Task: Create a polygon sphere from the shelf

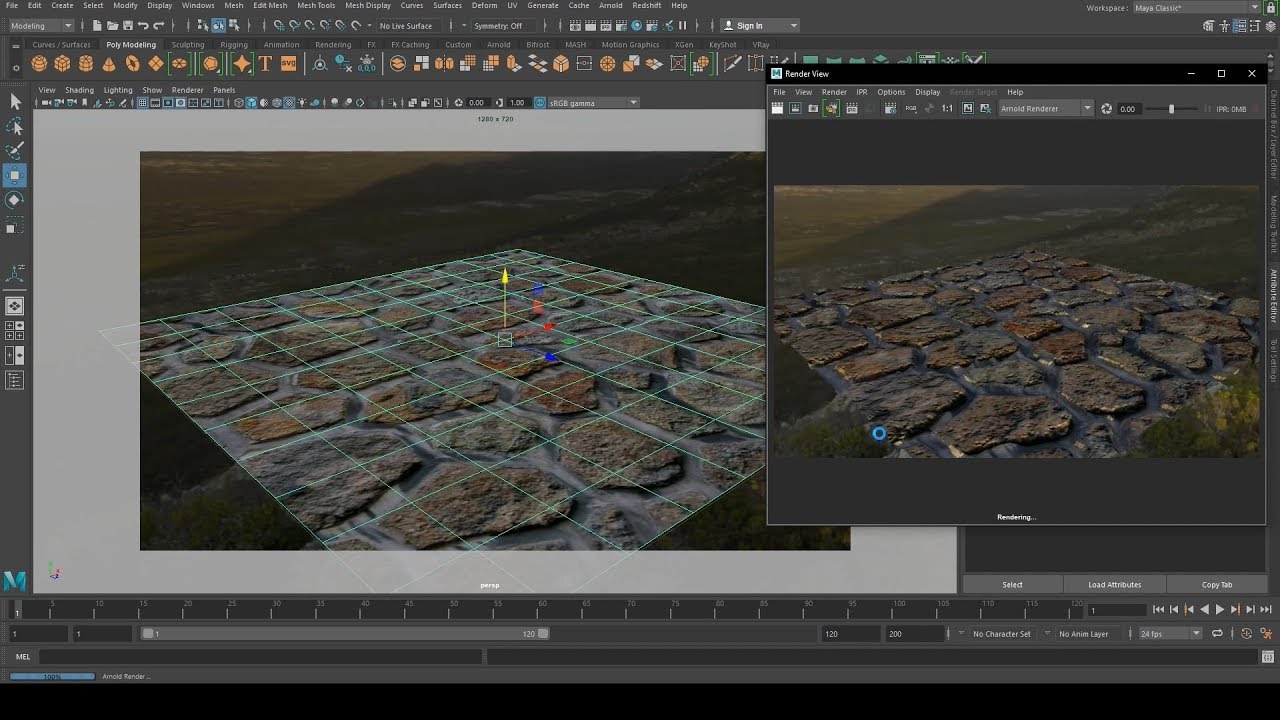Action: pyautogui.click(x=39, y=64)
